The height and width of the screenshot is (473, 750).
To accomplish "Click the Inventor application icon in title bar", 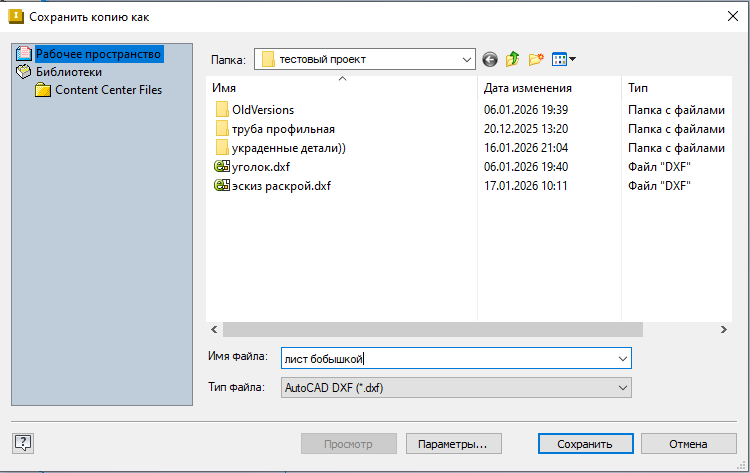I will tap(16, 16).
